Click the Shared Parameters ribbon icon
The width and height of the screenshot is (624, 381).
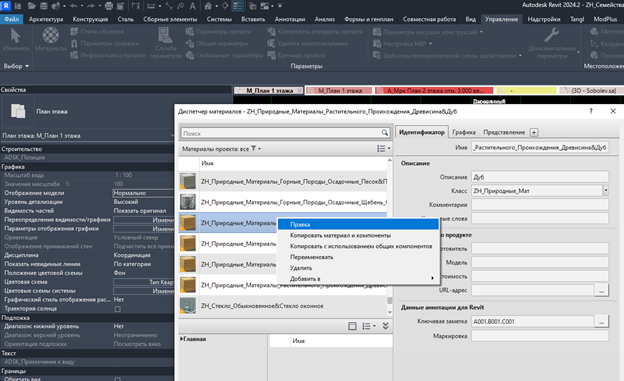(x=190, y=43)
